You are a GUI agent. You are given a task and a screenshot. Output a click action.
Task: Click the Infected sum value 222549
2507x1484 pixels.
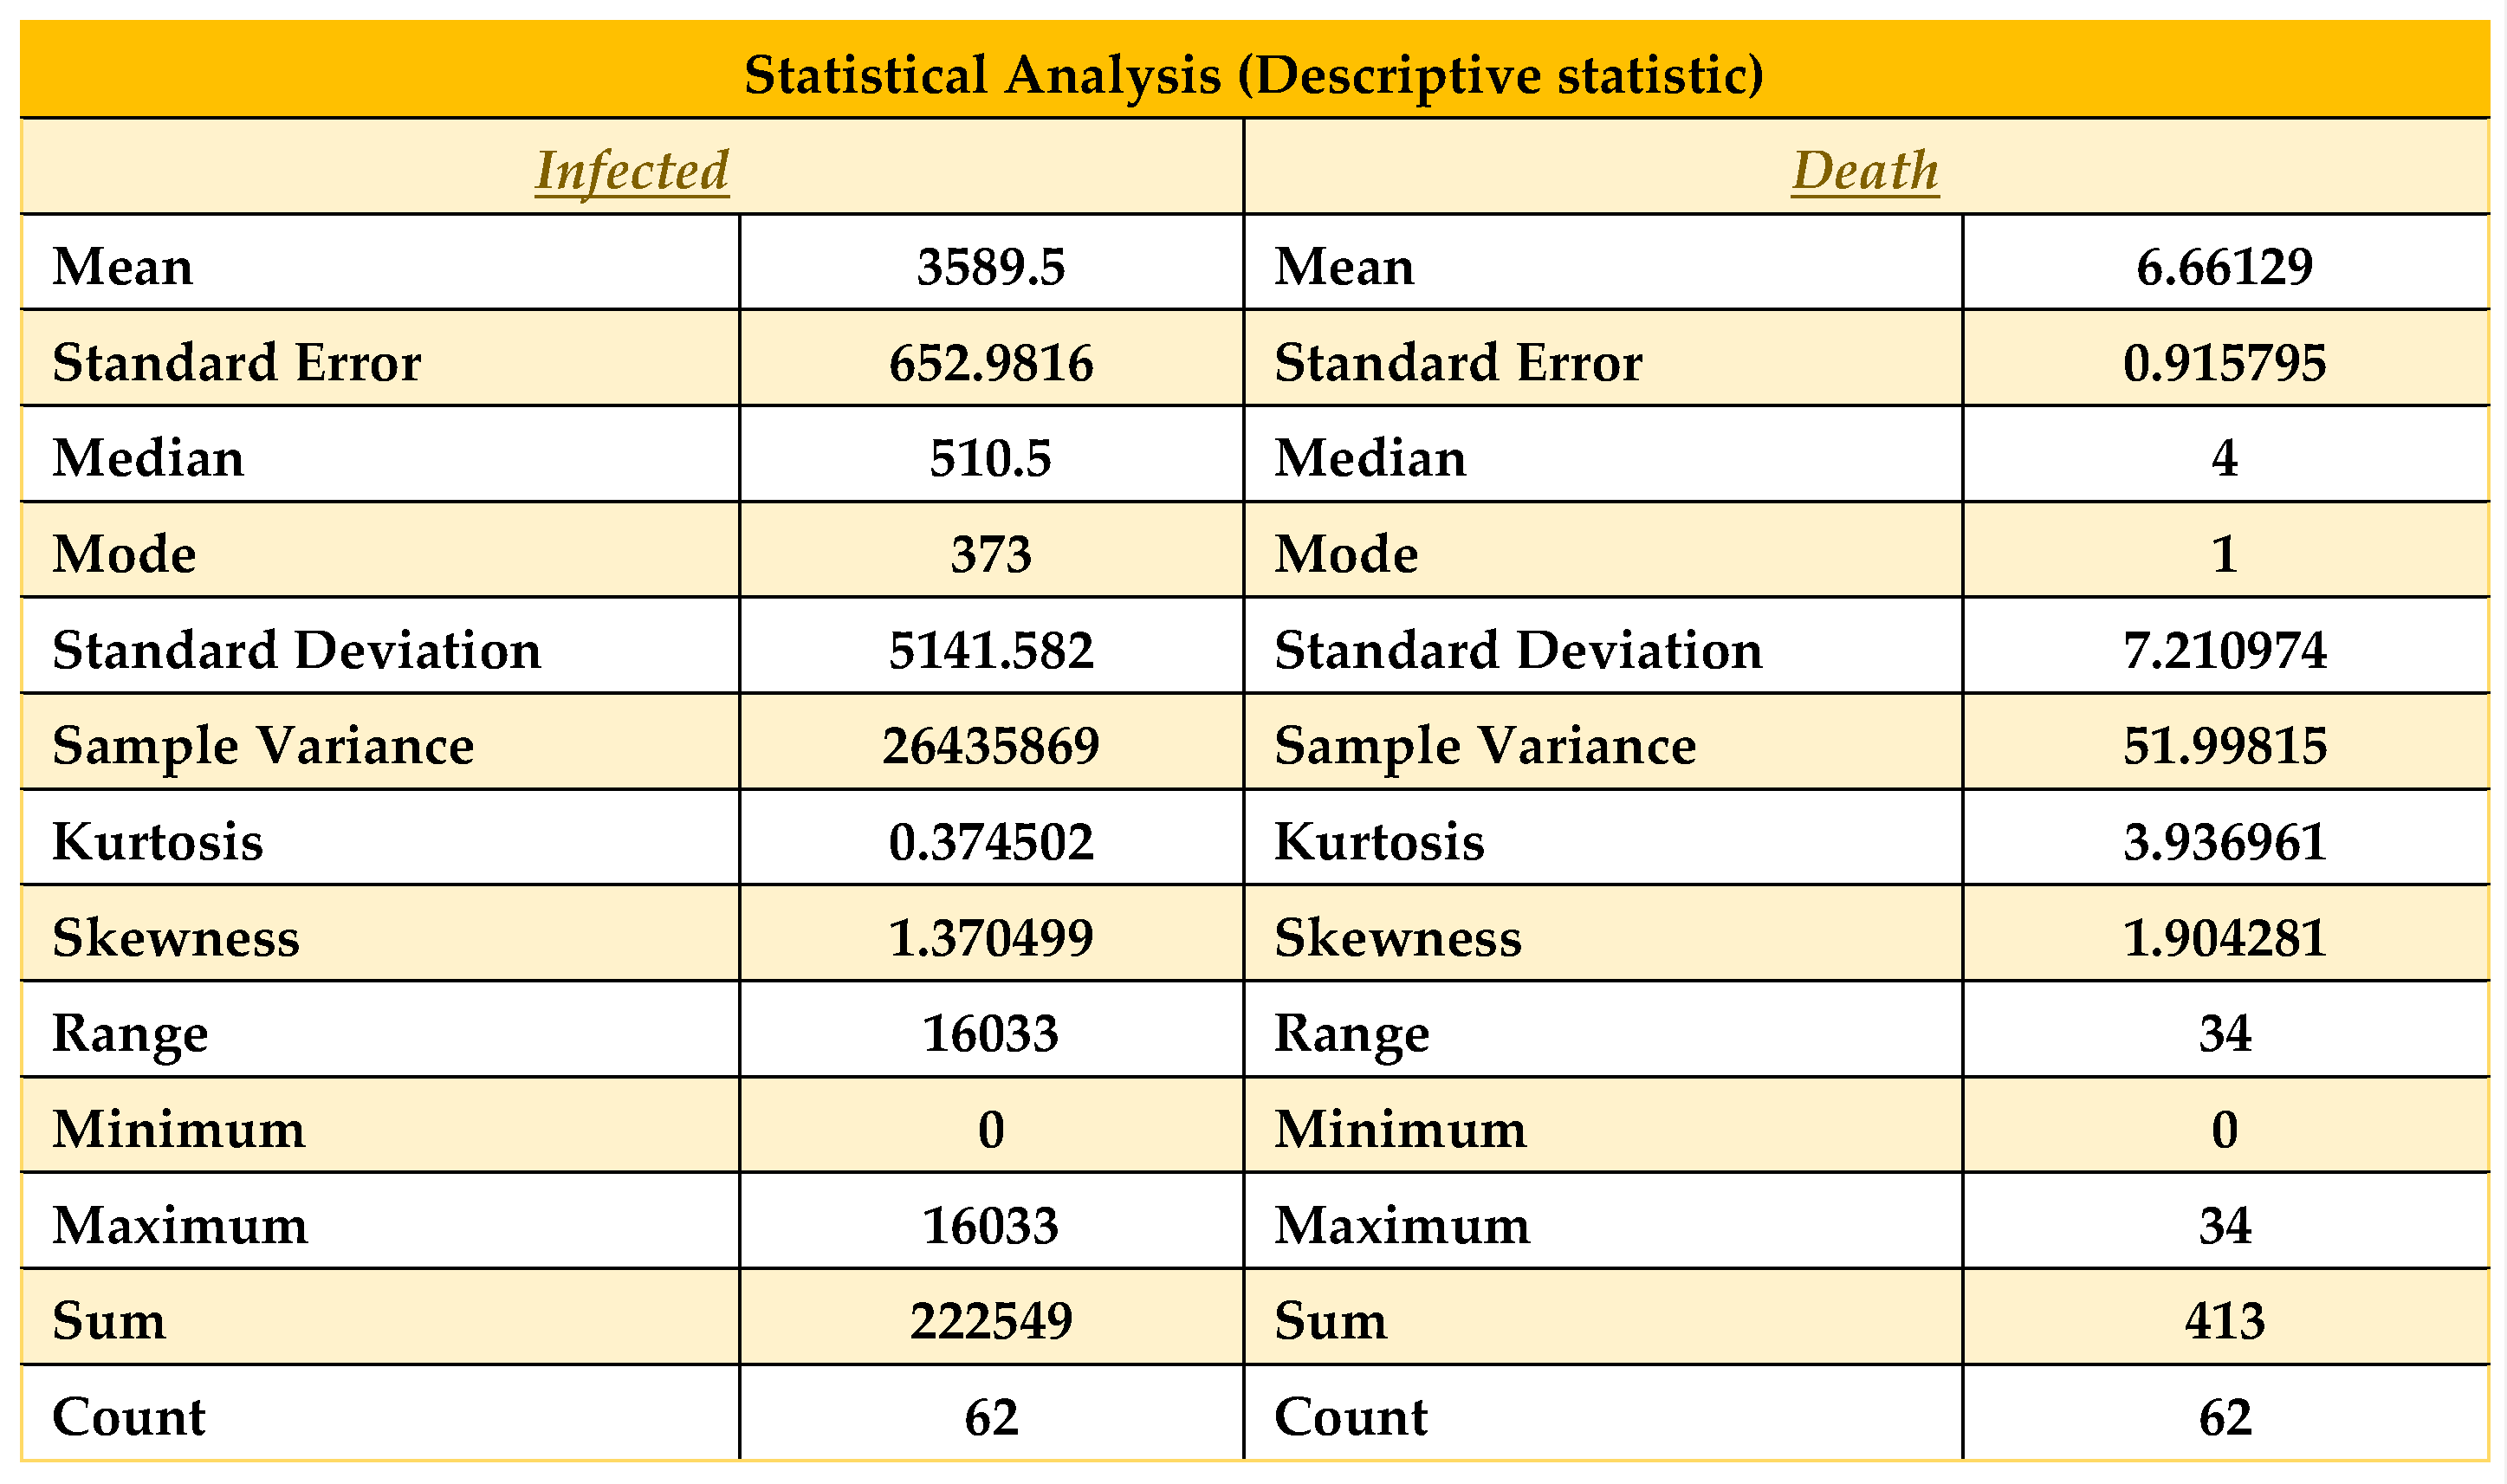(991, 1321)
